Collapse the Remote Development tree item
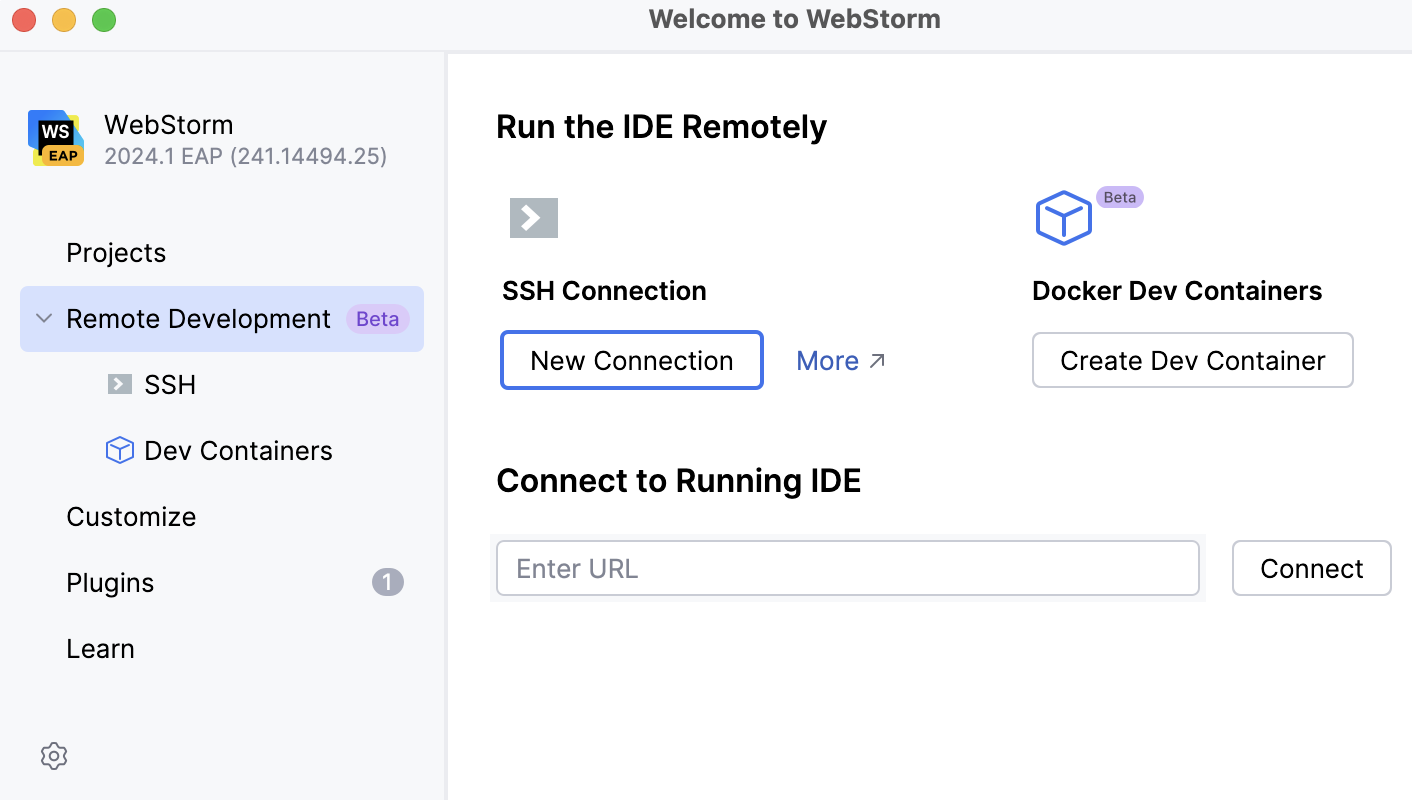1412x800 pixels. click(x=42, y=318)
